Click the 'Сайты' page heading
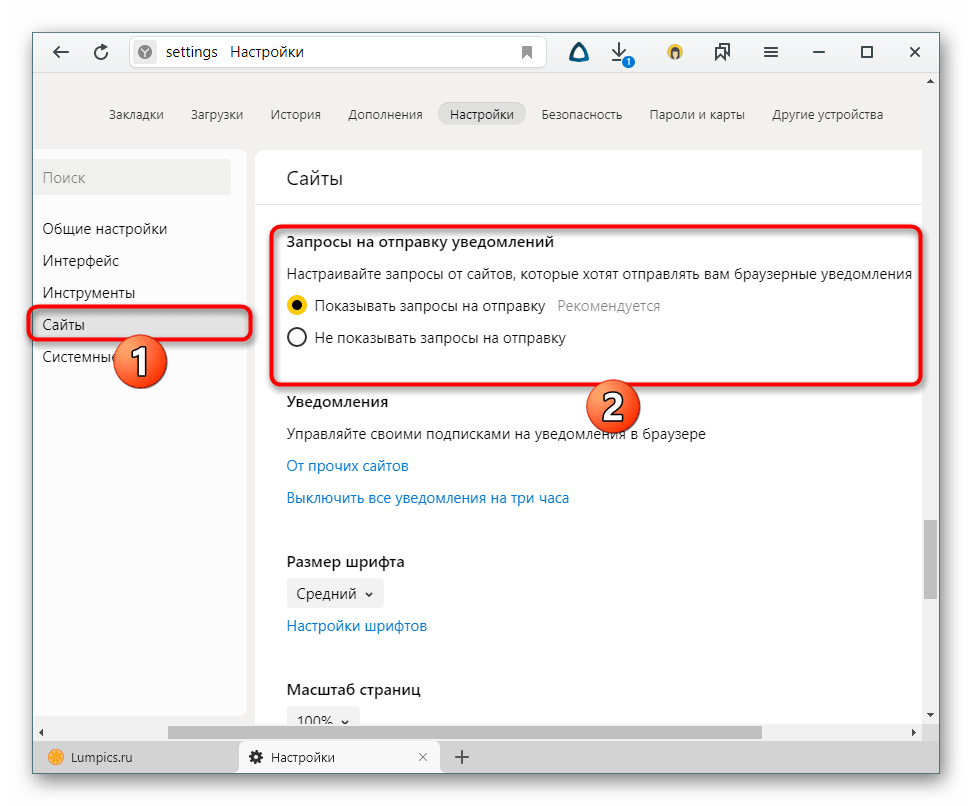This screenshot has height=806, width=972. click(x=314, y=179)
